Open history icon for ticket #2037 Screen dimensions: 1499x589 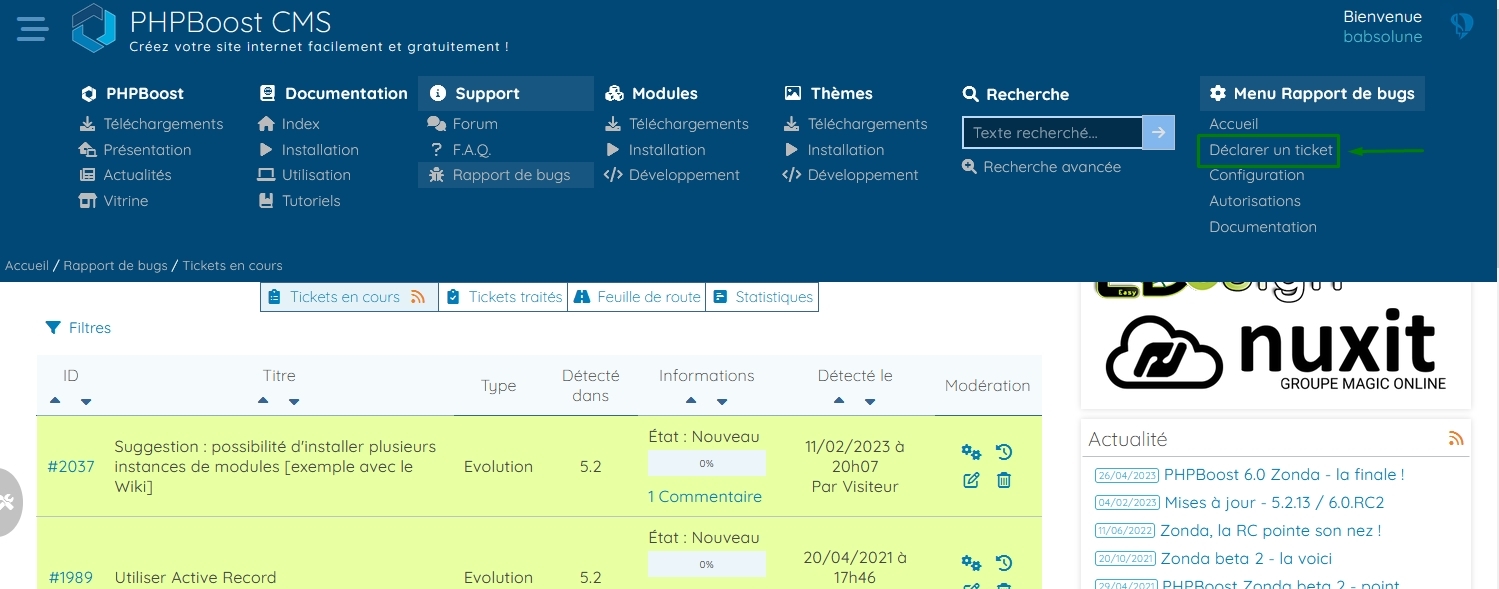[x=1004, y=453]
